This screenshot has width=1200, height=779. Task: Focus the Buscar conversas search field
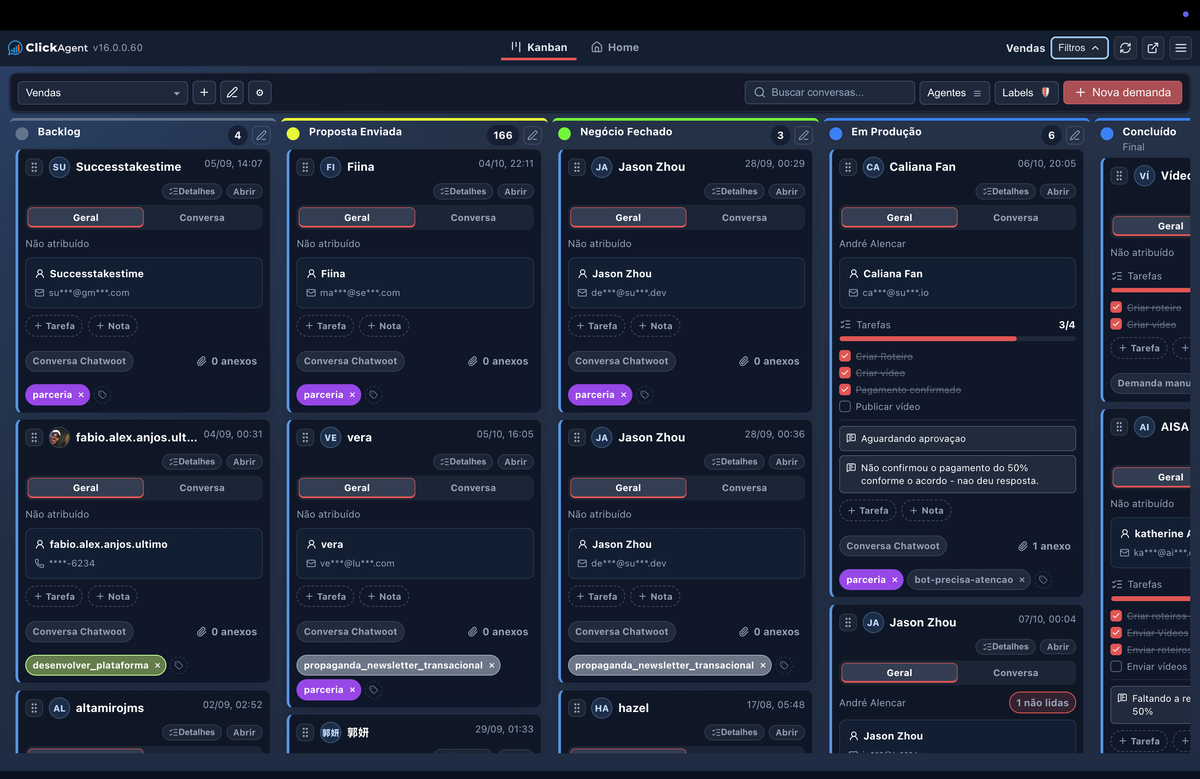click(x=830, y=93)
